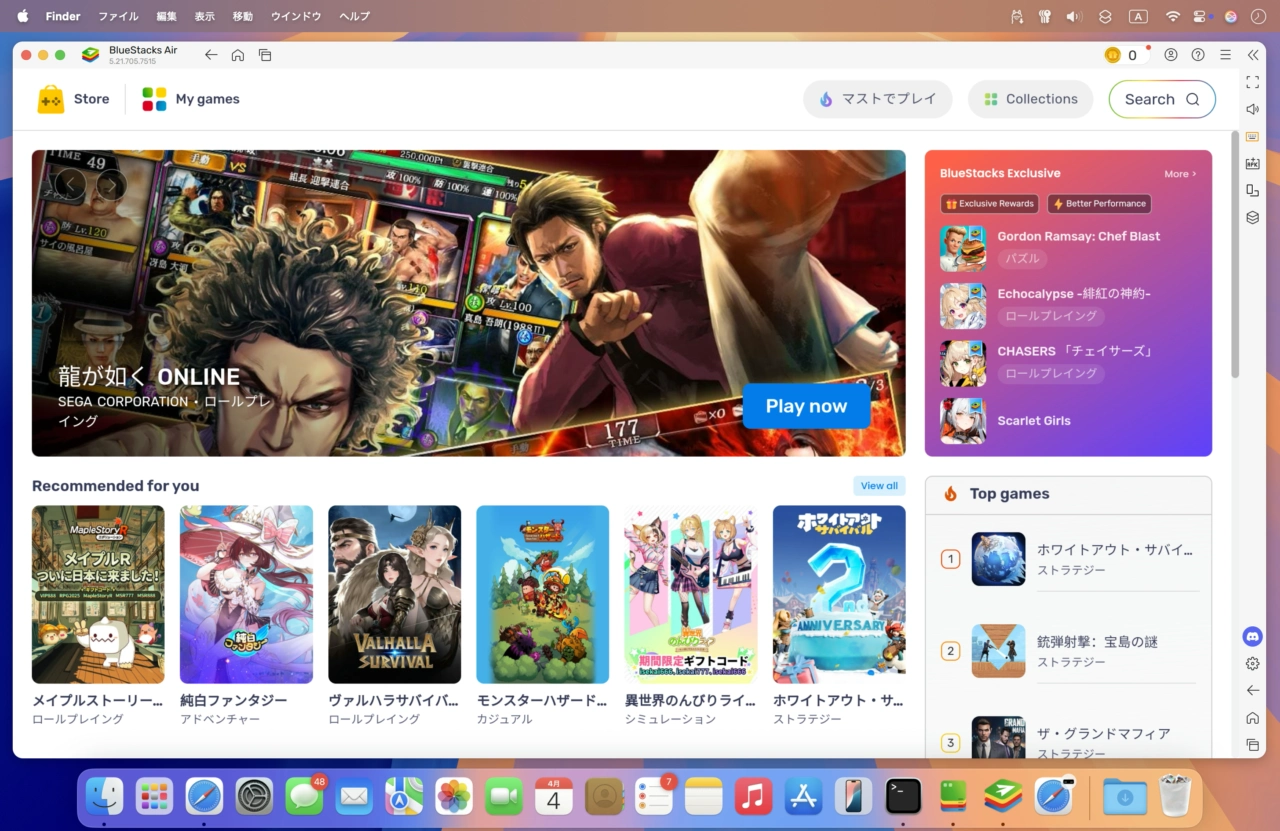This screenshot has height=831, width=1280.
Task: Toggle volume using sidebar speaker icon
Action: pos(1252,109)
